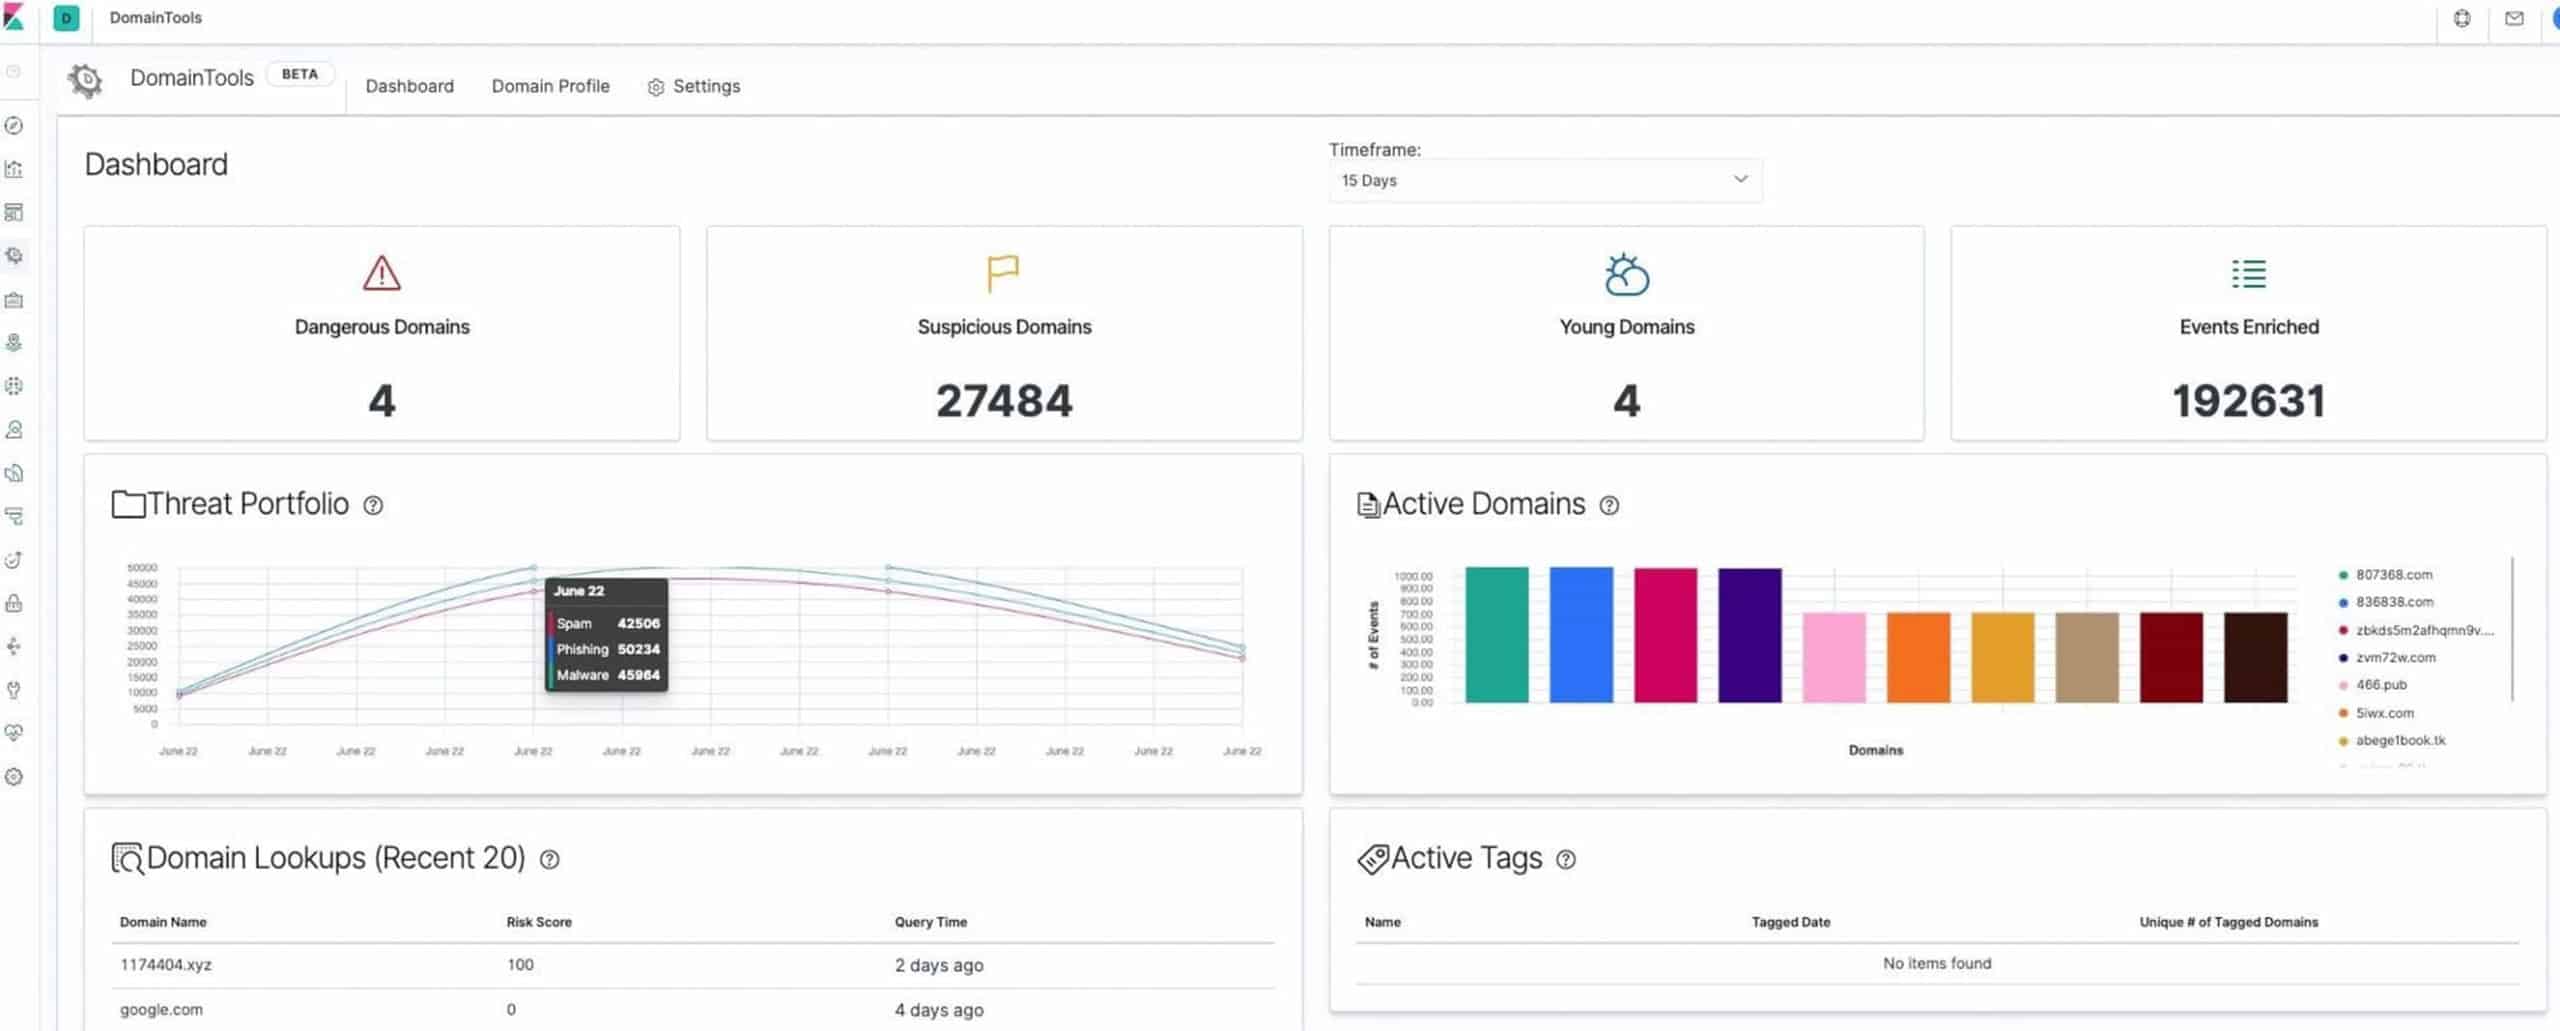Open APM icon in sidebar
Image resolution: width=2560 pixels, height=1031 pixels.
coord(14,517)
